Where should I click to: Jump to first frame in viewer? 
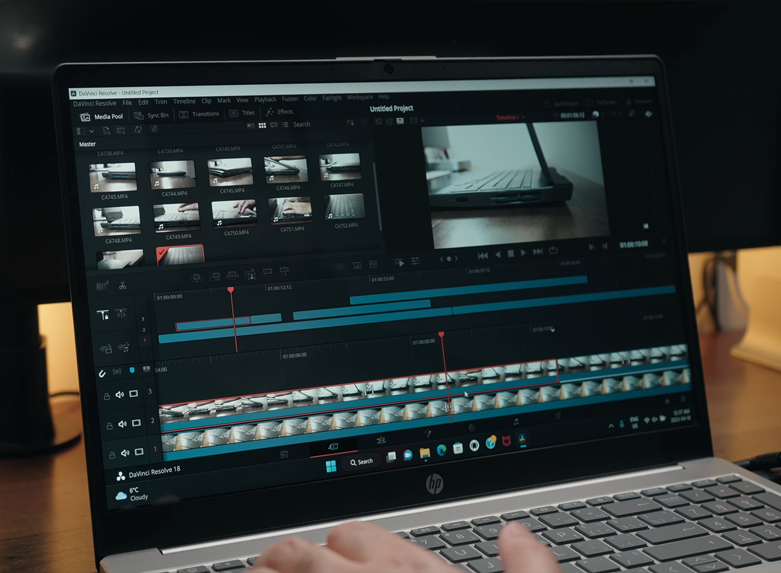click(x=483, y=256)
